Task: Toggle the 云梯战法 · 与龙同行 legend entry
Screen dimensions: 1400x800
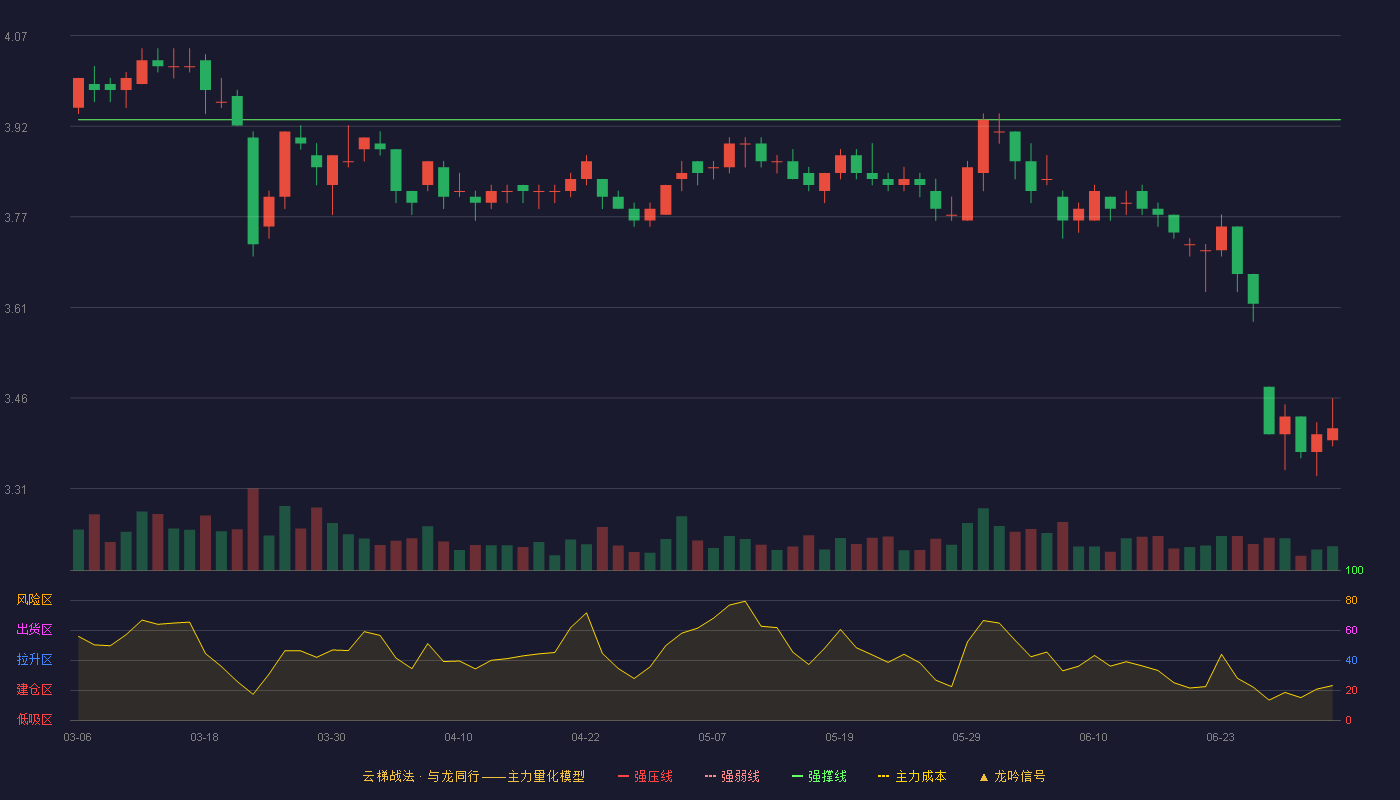Action: pyautogui.click(x=473, y=776)
